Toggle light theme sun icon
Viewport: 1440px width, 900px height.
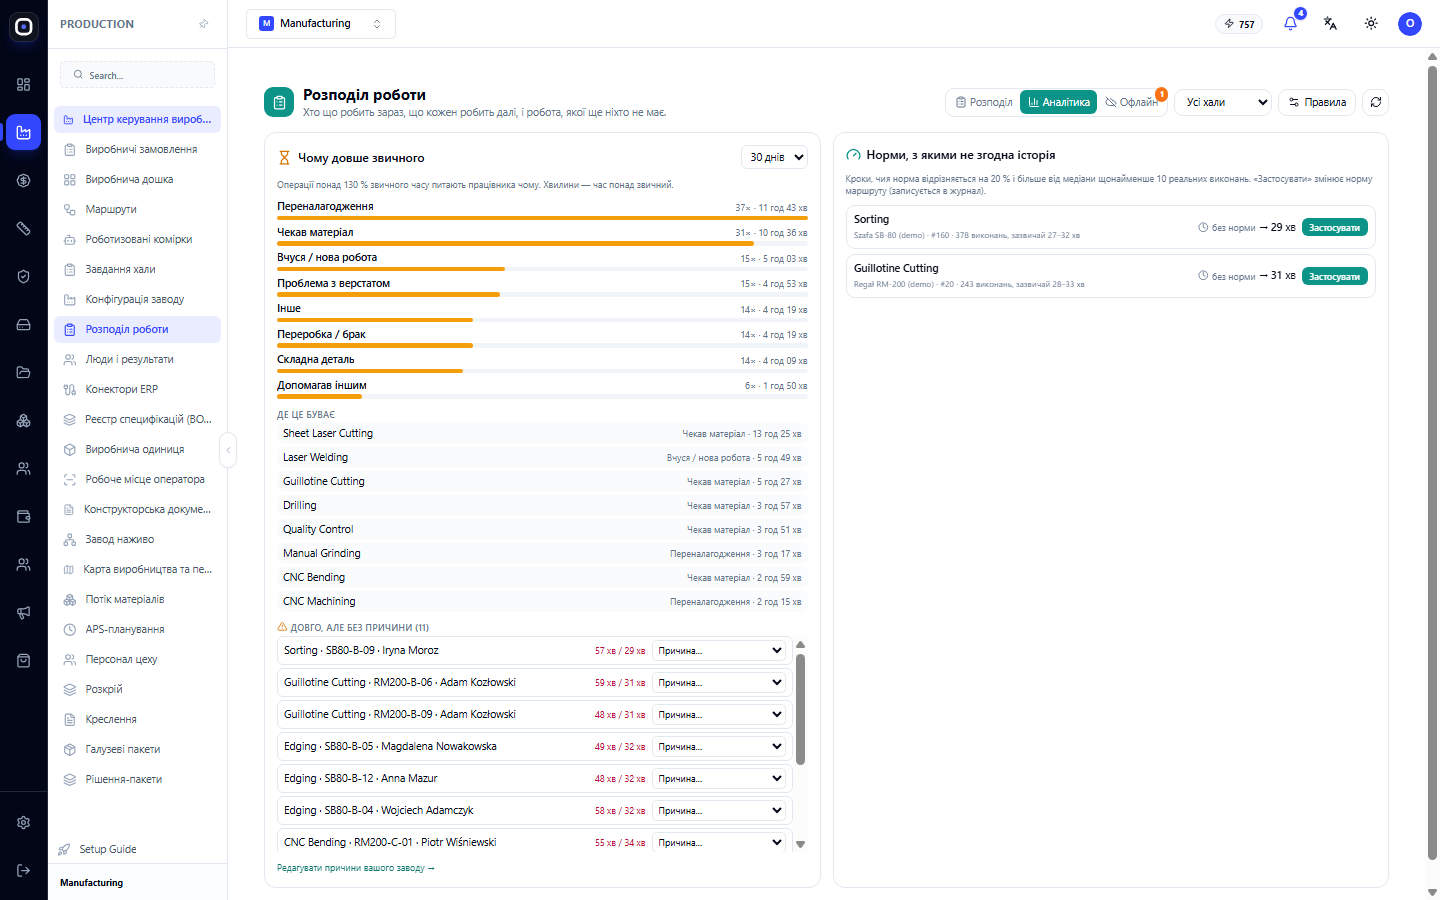coord(1371,24)
